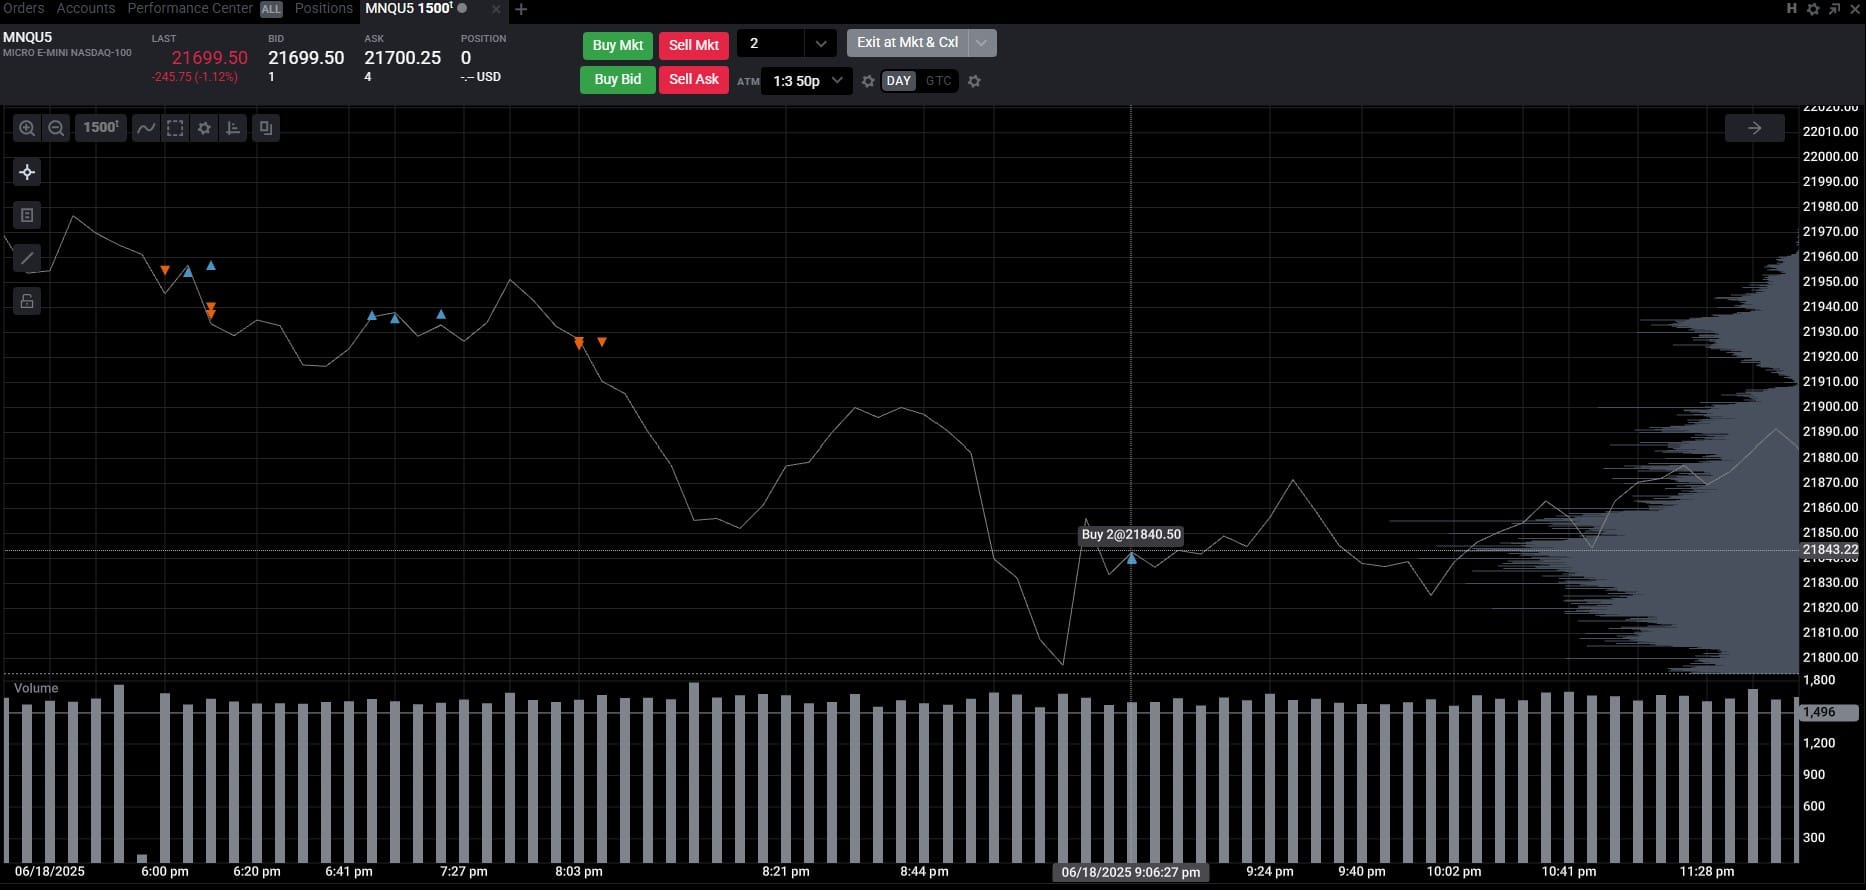The height and width of the screenshot is (890, 1866).
Task: Click the Volume panel label
Action: pos(36,688)
